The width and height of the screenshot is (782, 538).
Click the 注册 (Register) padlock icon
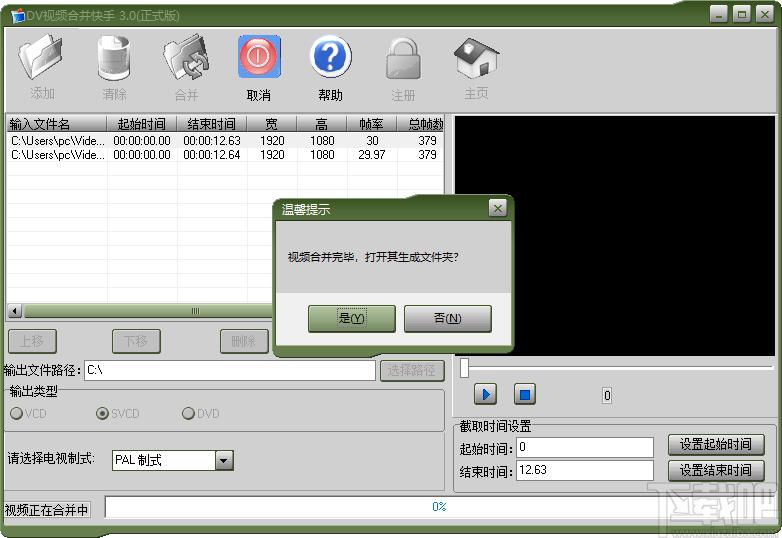tap(403, 58)
